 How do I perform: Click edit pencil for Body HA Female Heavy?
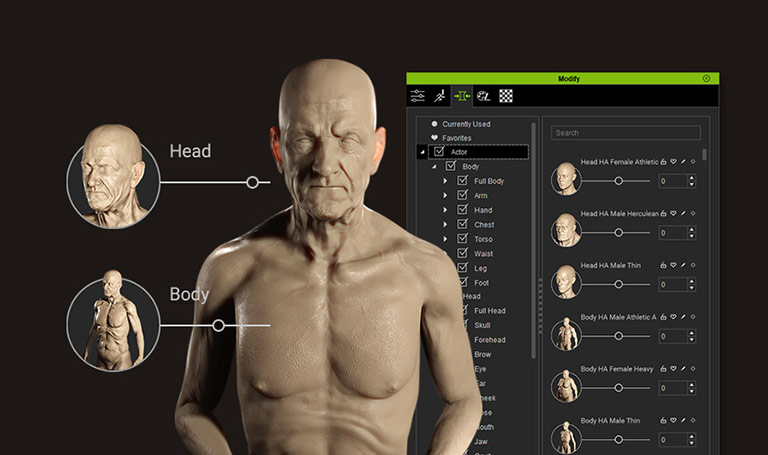pyautogui.click(x=684, y=369)
